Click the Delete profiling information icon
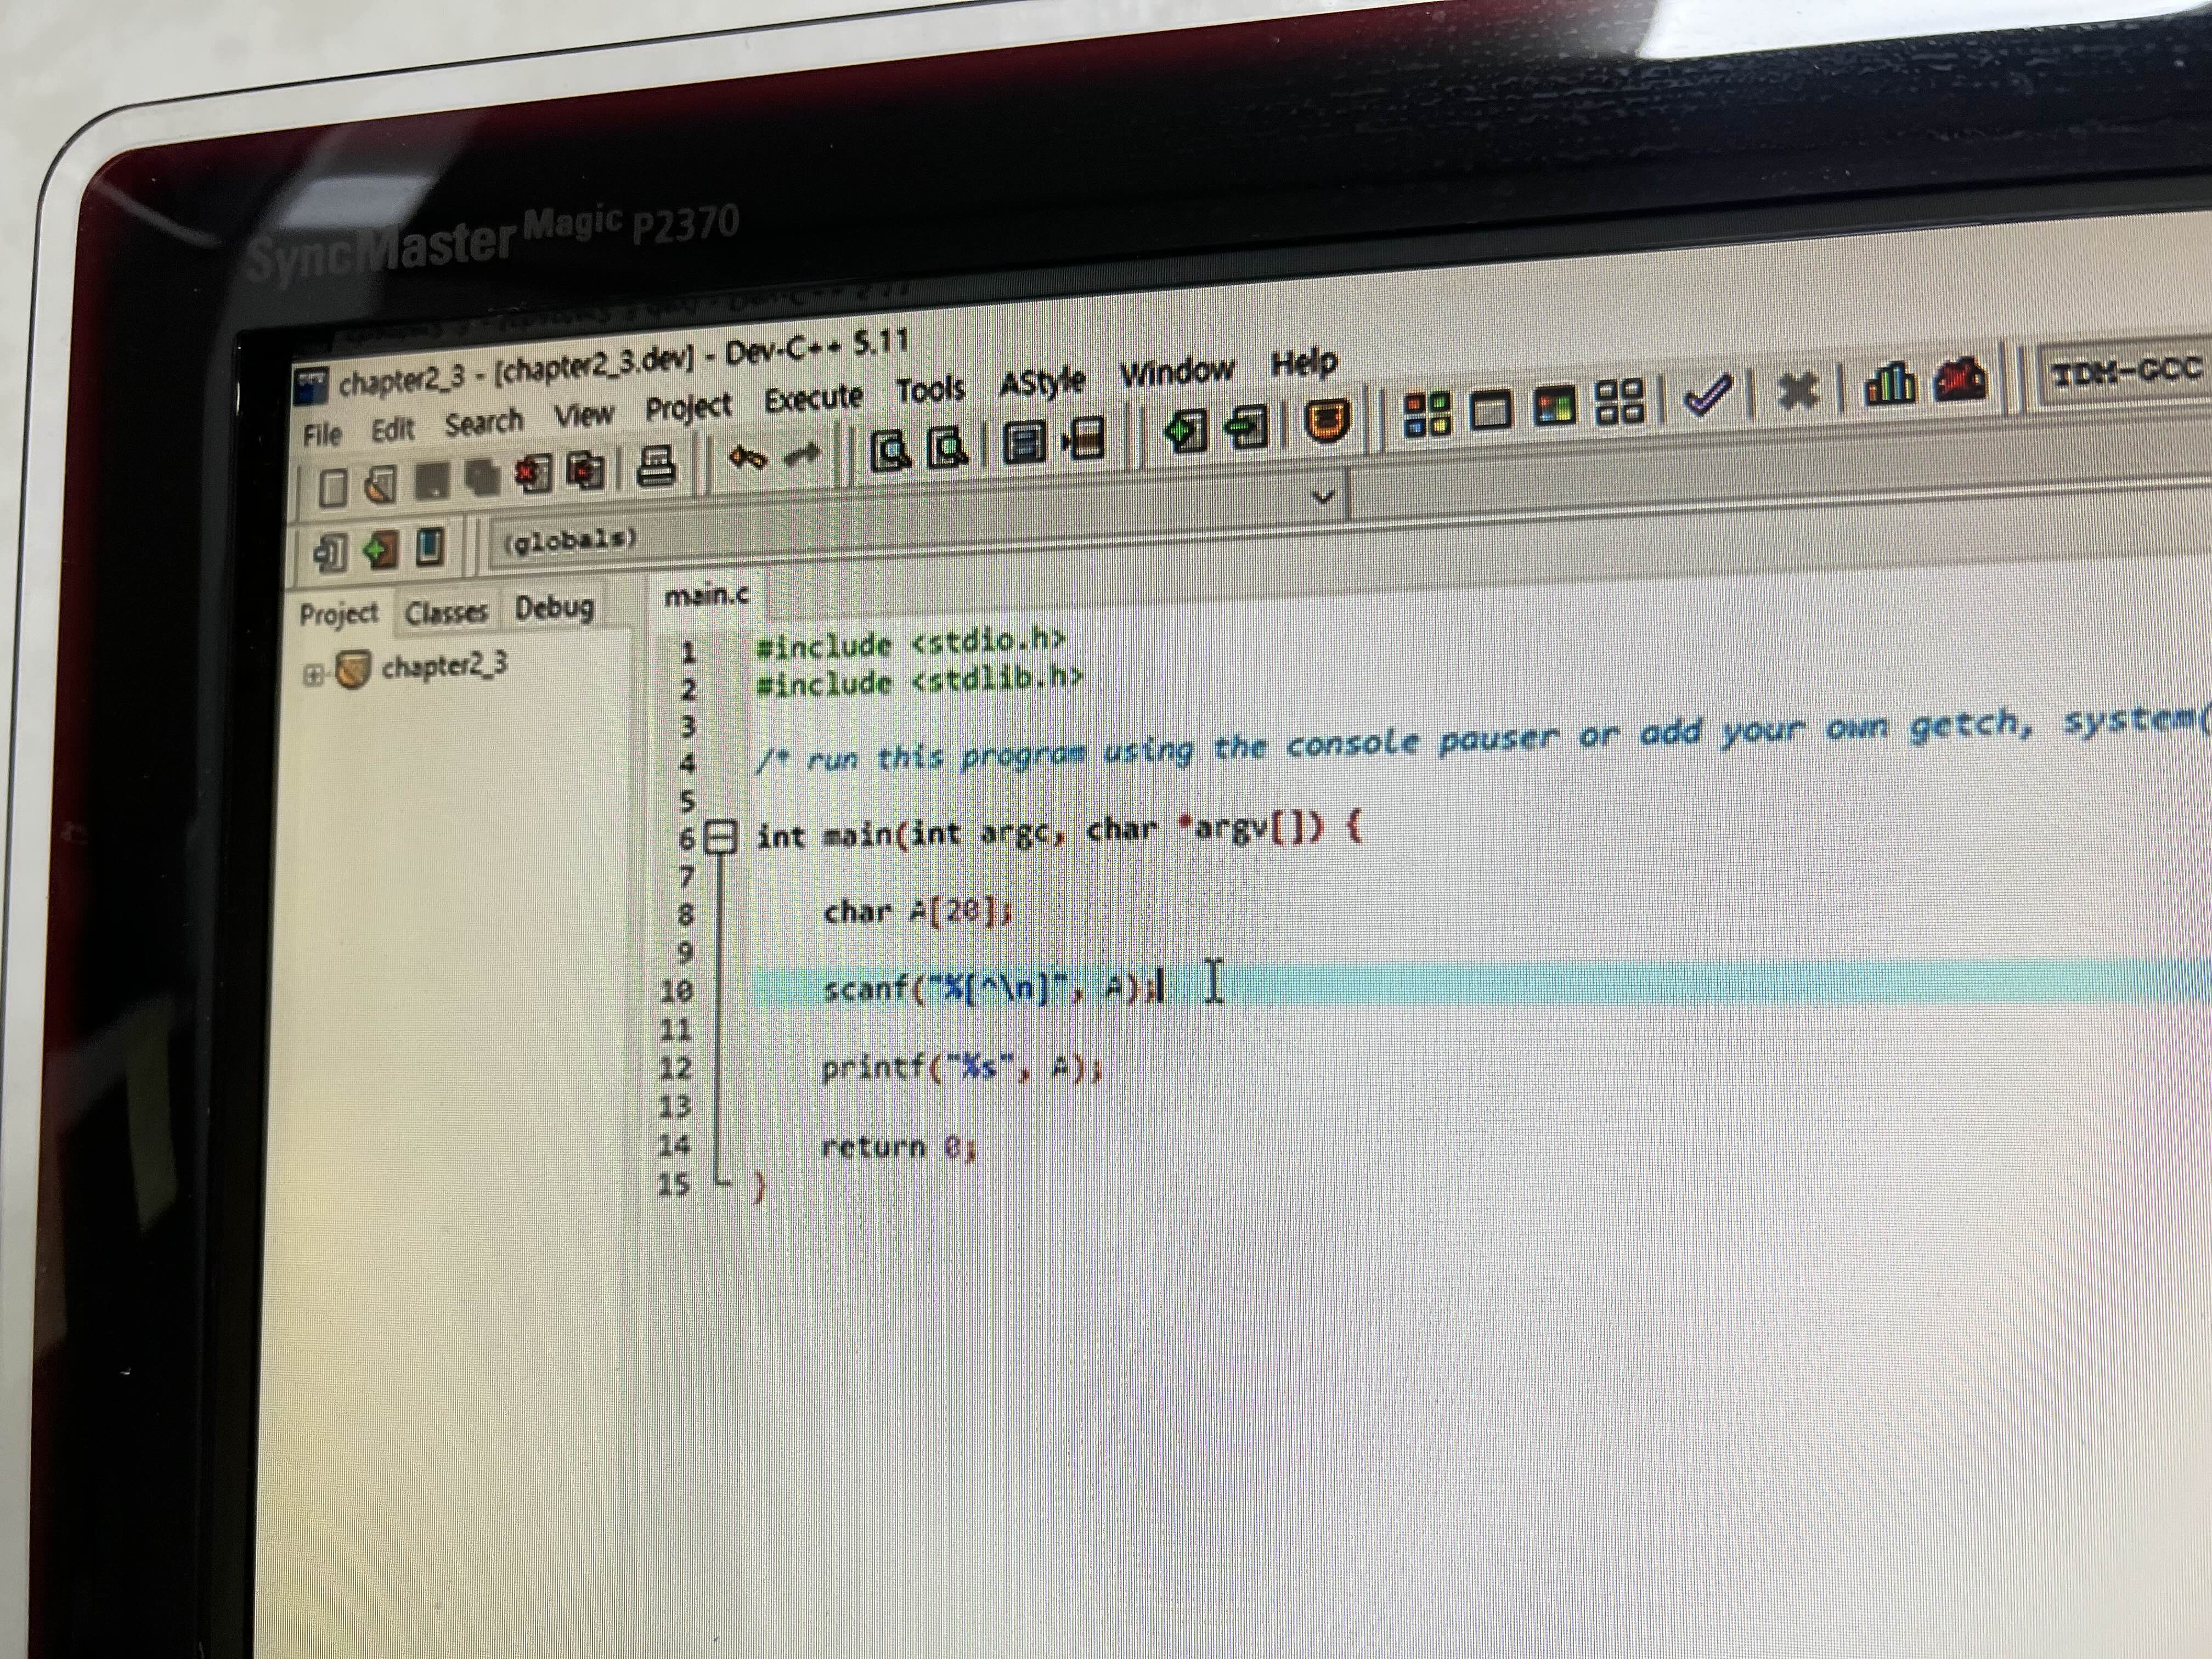The height and width of the screenshot is (1659, 2212). click(1960, 380)
